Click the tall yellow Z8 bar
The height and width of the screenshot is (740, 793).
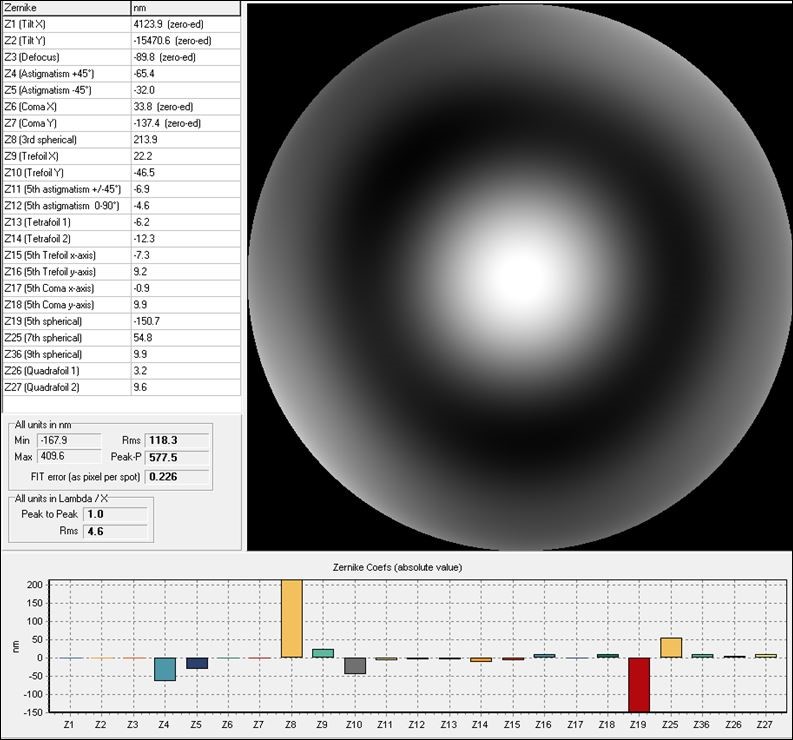coord(292,618)
